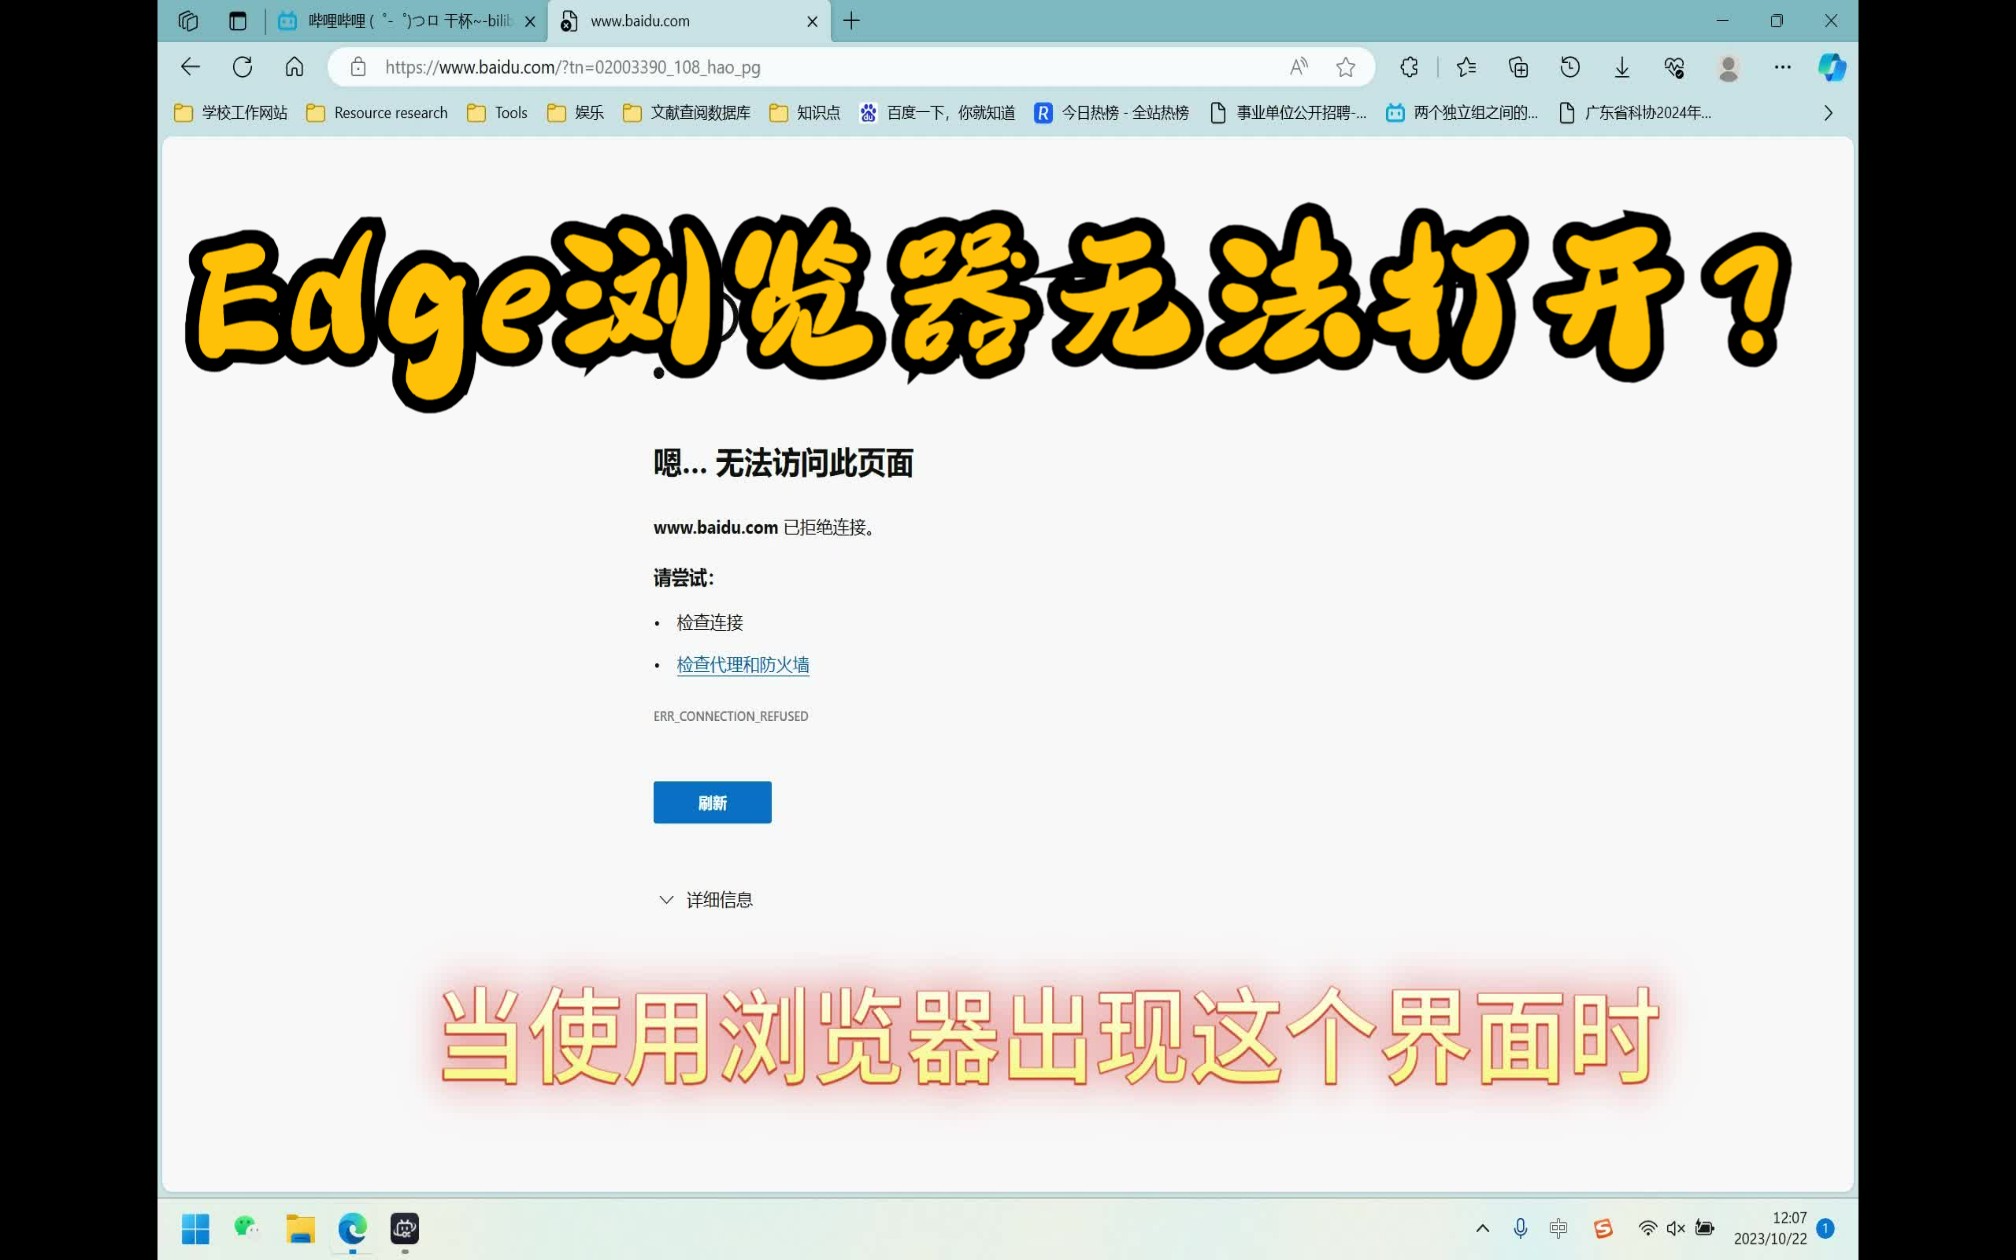Click the Edge browser icon in taskbar
Screen dimensions: 2016x1260
(353, 1230)
